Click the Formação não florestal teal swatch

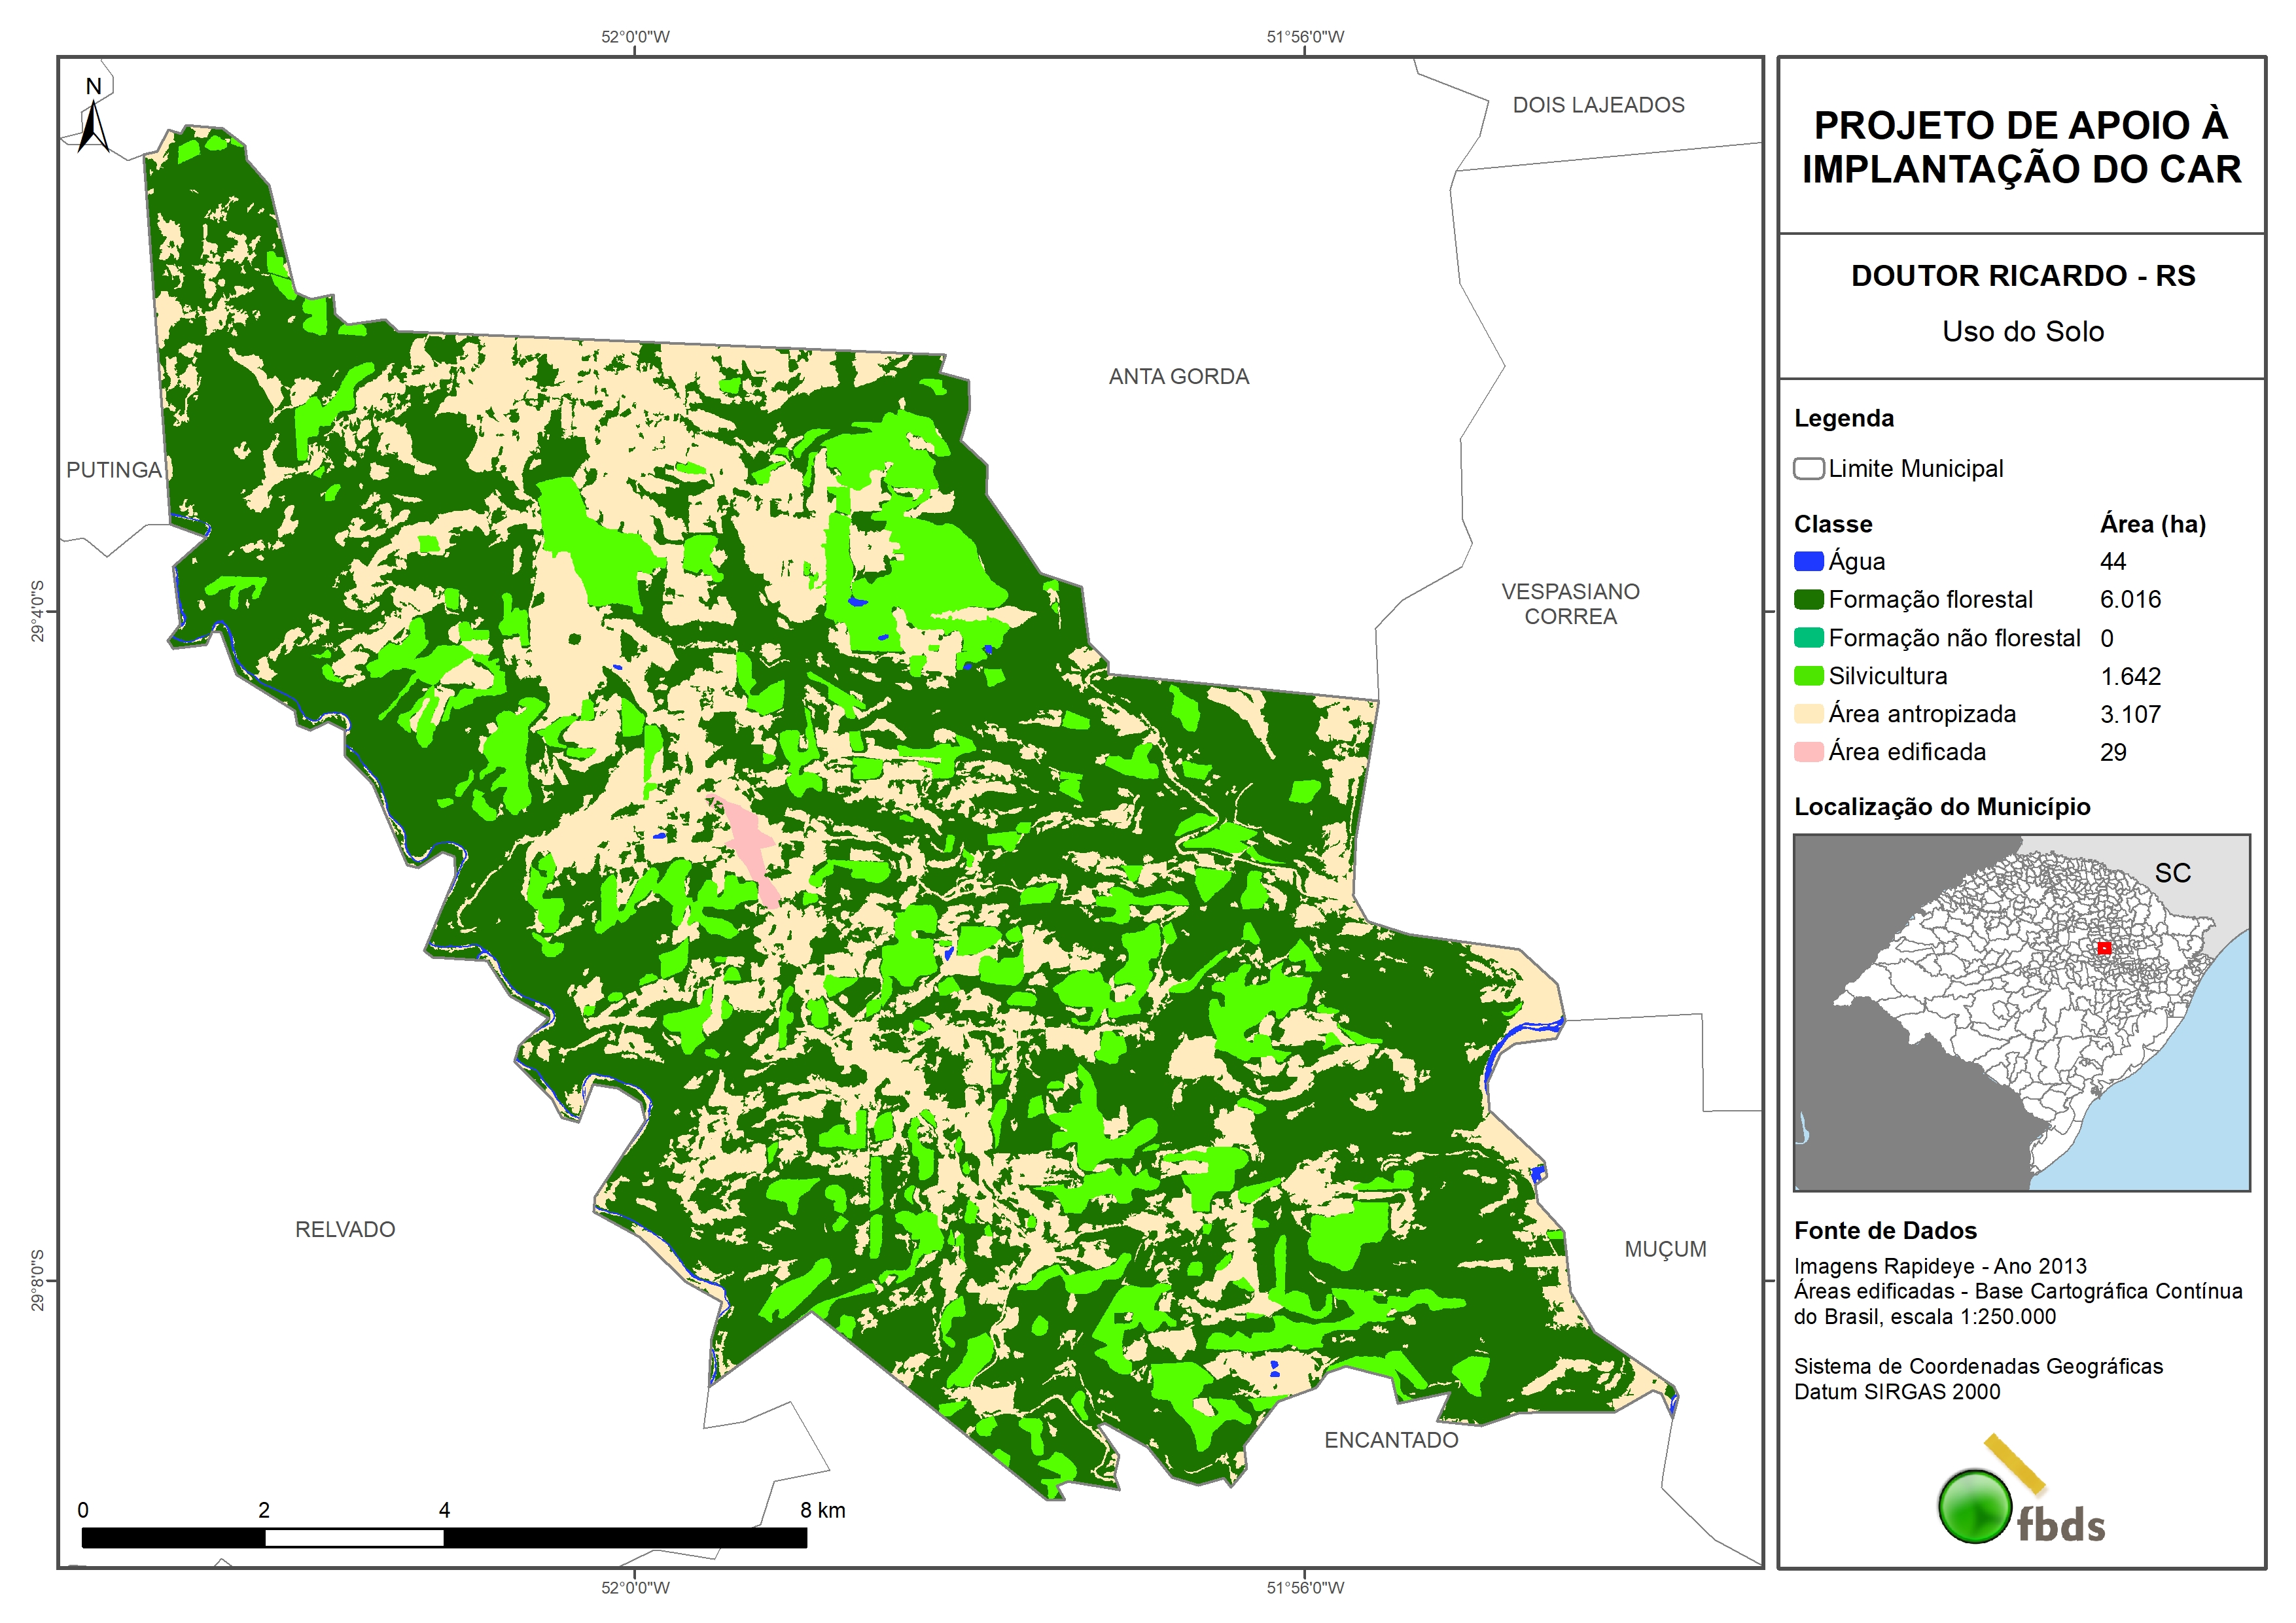tap(1808, 638)
